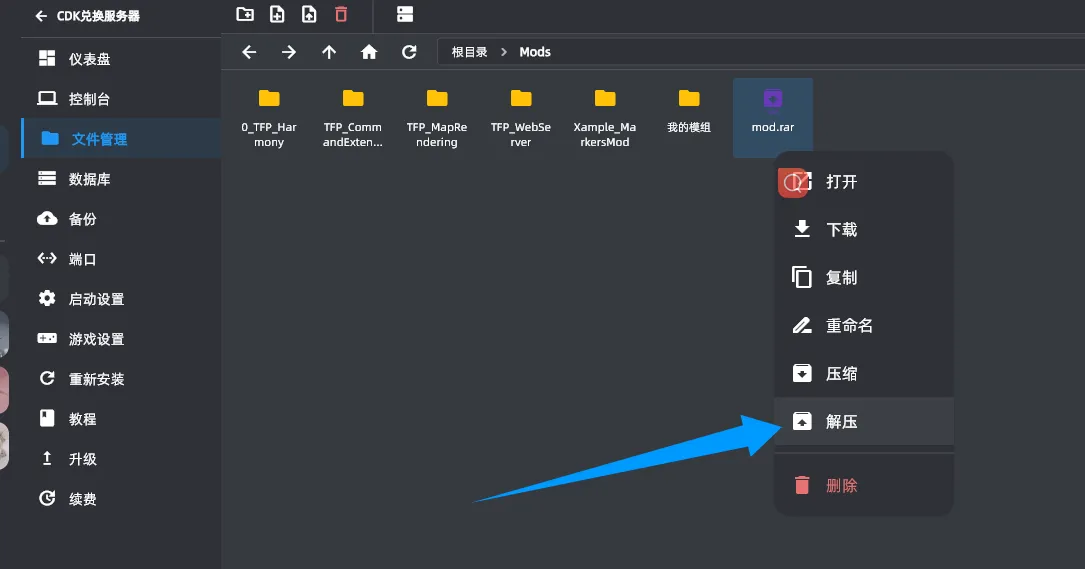
Task: Navigate back with the left arrow
Action: (249, 52)
